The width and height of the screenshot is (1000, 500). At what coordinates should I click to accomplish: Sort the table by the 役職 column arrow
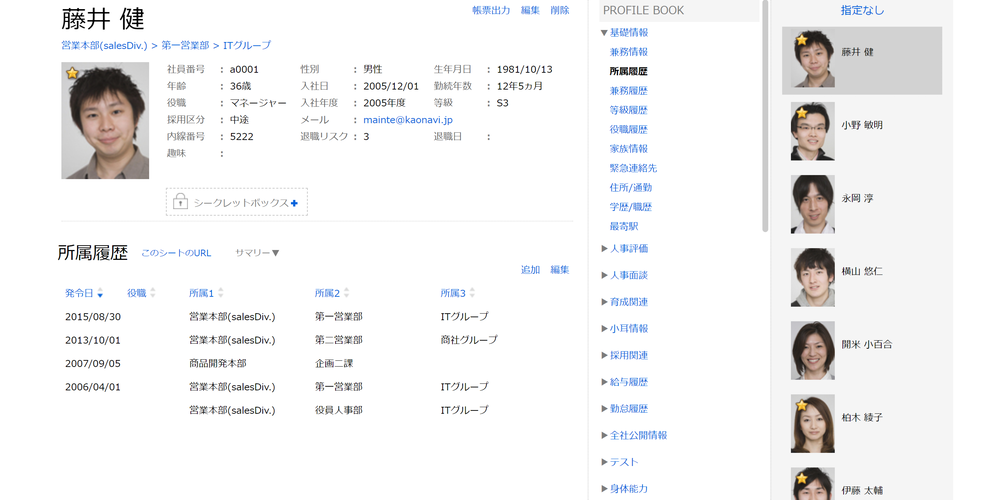pyautogui.click(x=152, y=293)
